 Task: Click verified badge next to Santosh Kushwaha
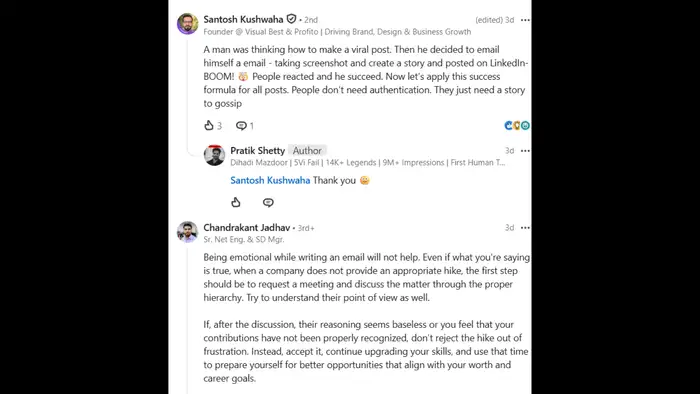point(291,19)
